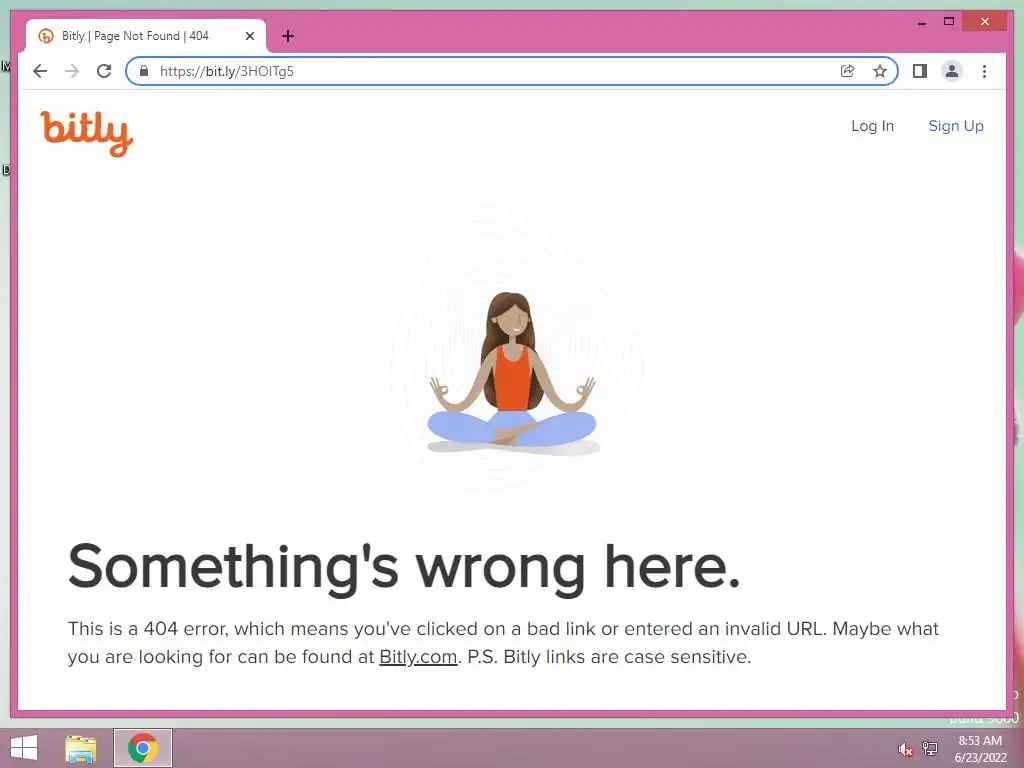Open a new tab with plus button
Screen dimensions: 1024x768
pyautogui.click(x=288, y=36)
